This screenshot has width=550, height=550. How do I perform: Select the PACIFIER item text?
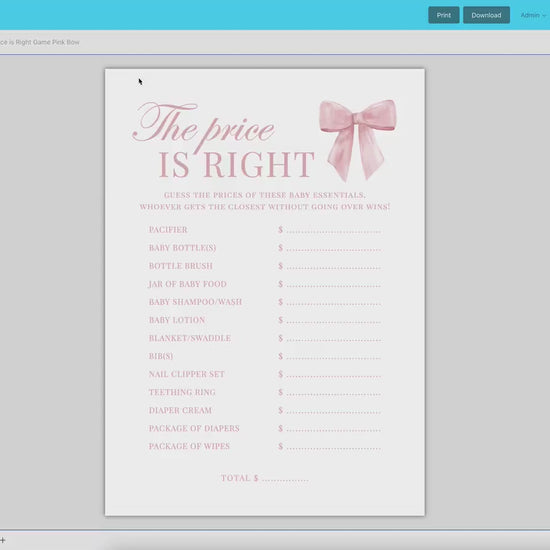coord(168,230)
